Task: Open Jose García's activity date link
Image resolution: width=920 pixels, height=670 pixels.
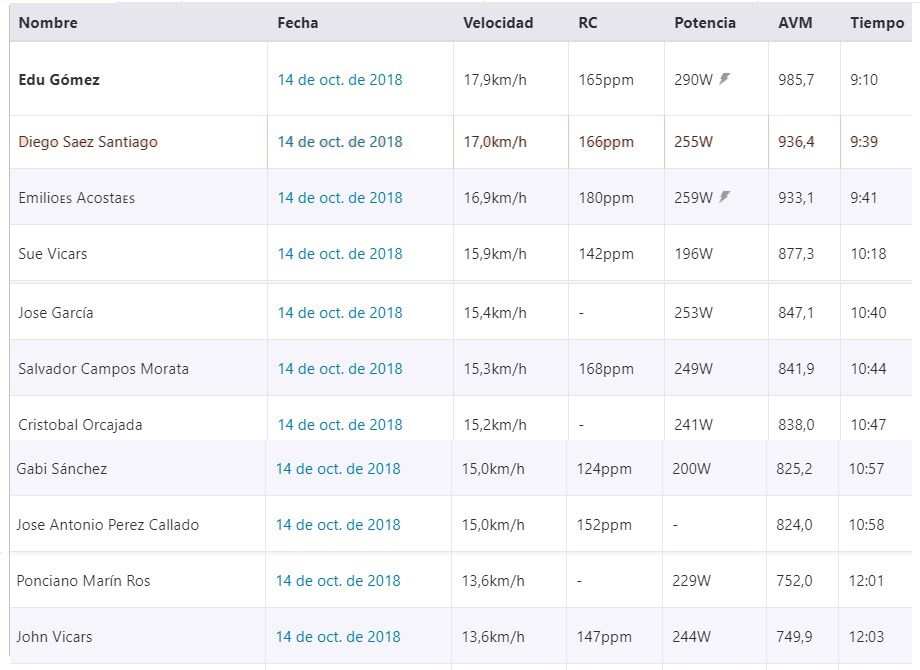Action: coord(340,313)
